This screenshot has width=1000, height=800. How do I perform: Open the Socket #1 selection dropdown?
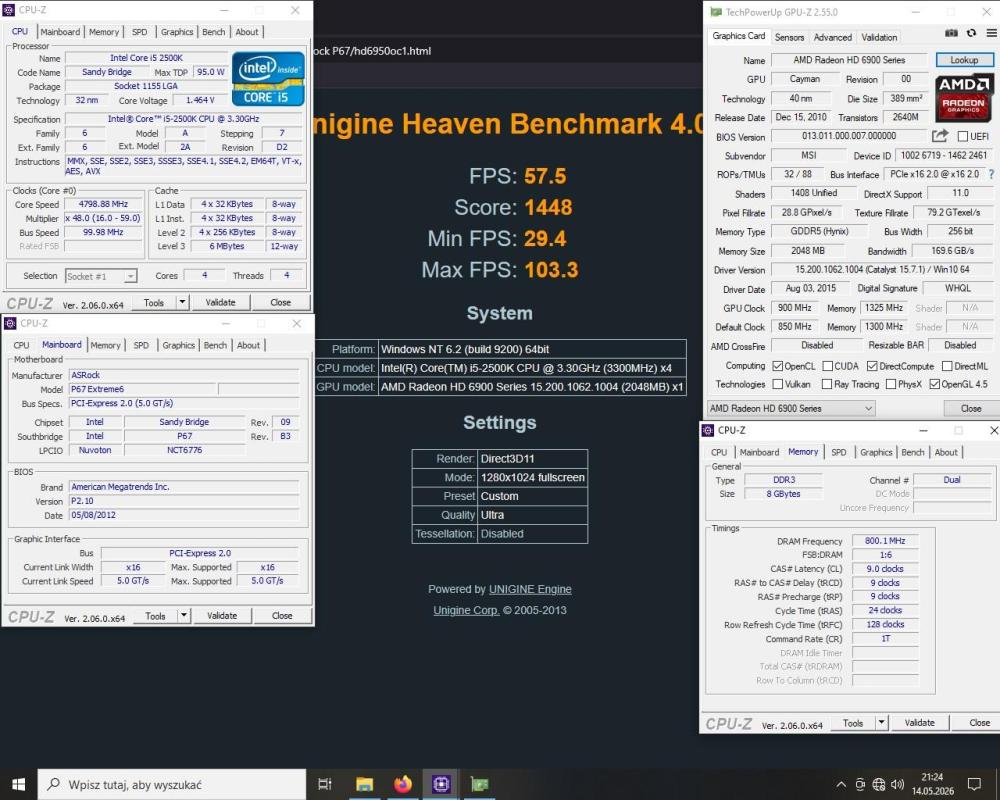click(101, 276)
